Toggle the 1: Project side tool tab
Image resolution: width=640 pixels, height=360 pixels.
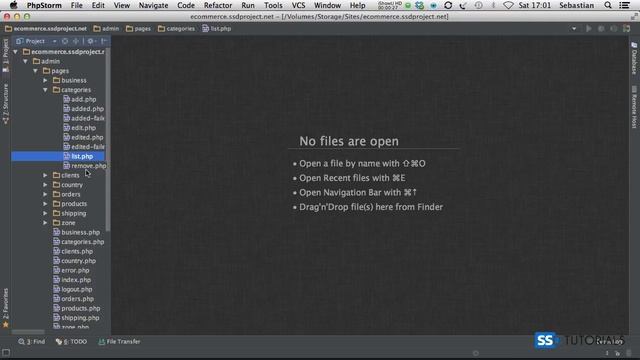coord(5,56)
